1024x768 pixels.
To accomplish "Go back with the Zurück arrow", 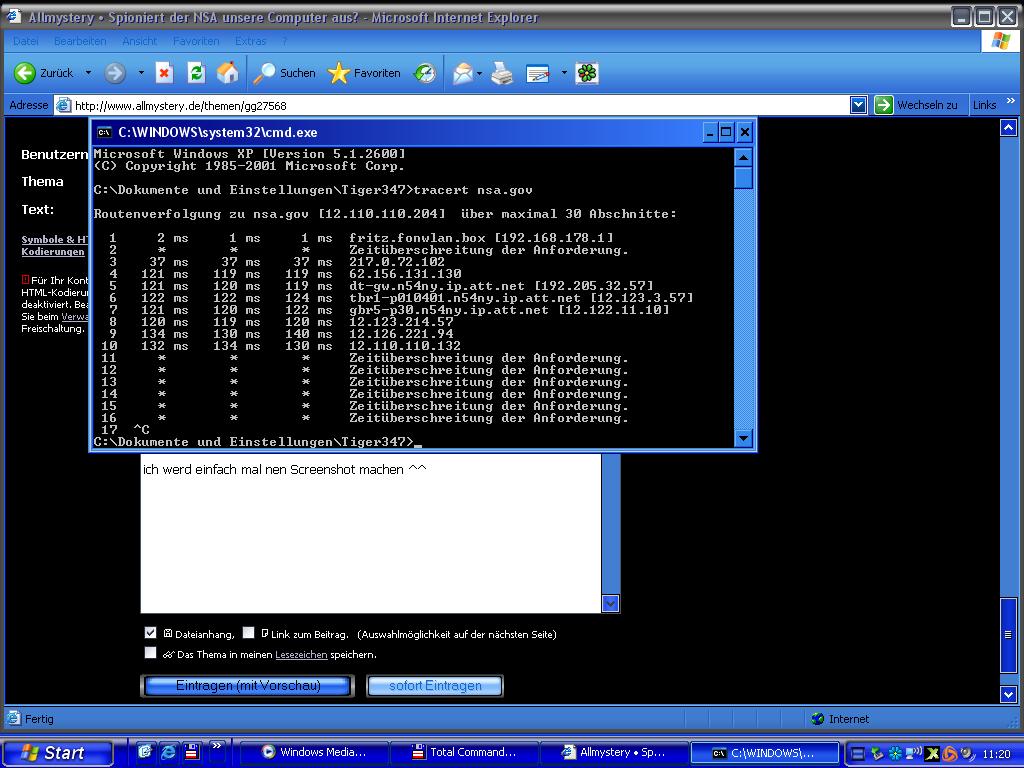I will pyautogui.click(x=43, y=73).
